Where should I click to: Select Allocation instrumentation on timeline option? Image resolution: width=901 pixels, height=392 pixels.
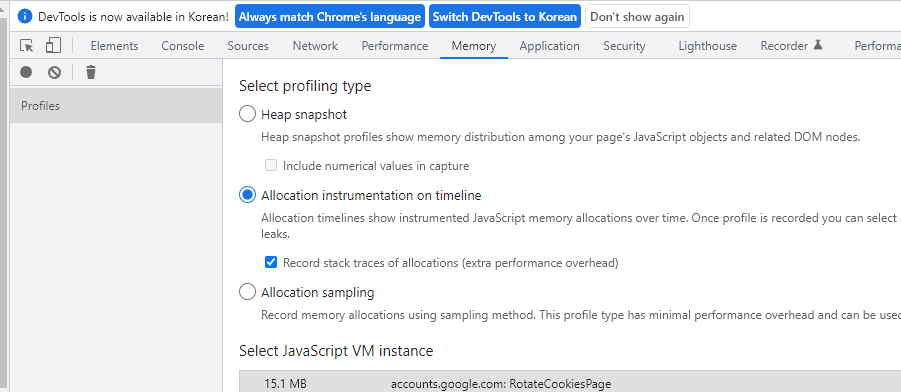(x=247, y=195)
